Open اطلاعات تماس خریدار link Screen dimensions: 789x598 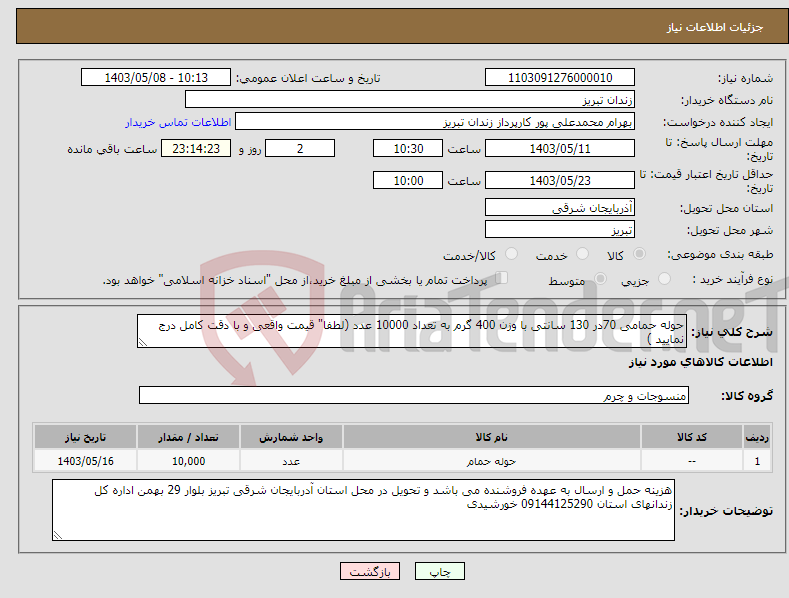(178, 122)
